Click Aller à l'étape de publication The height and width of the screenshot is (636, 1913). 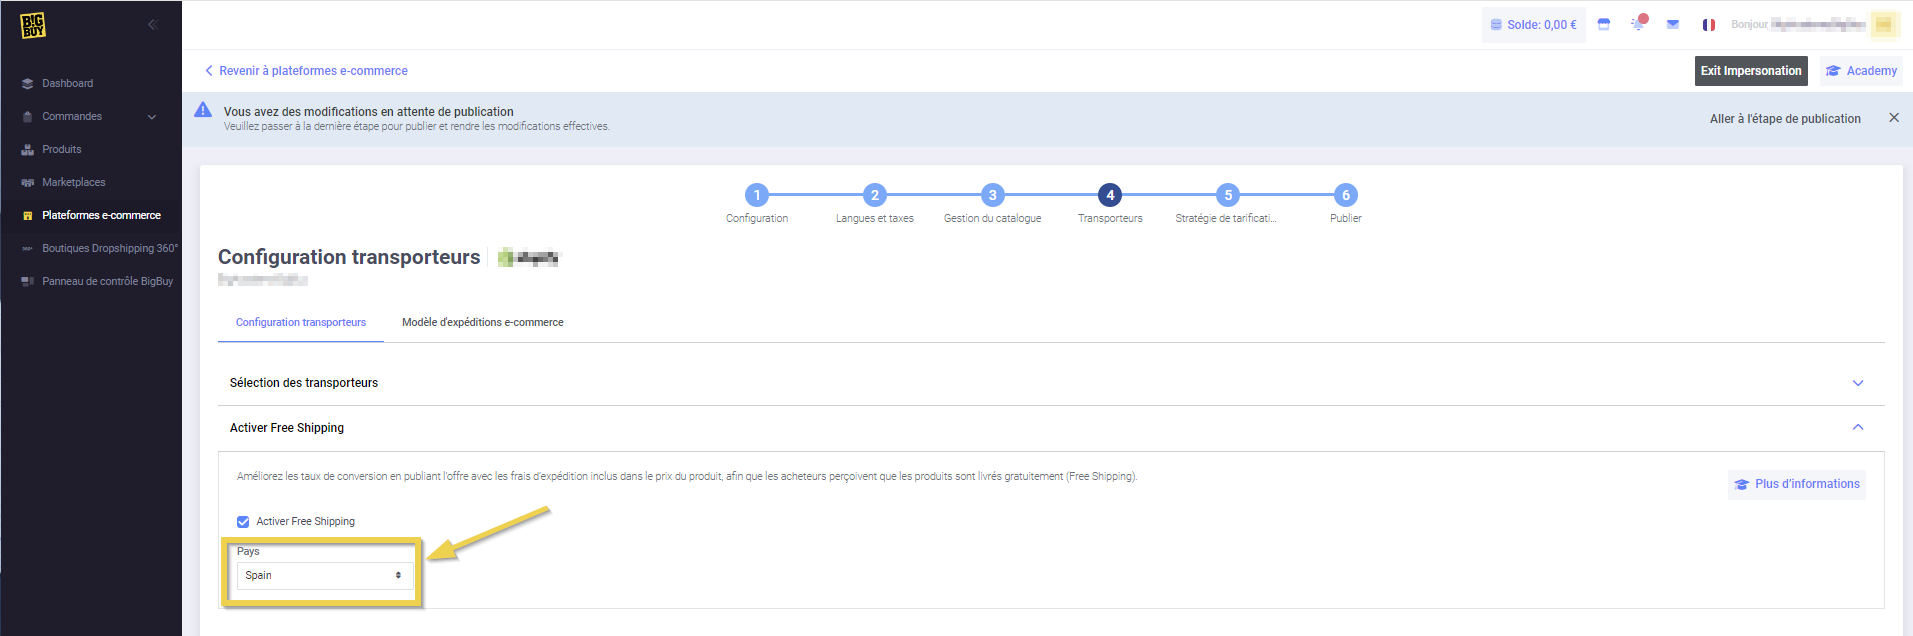click(x=1784, y=119)
